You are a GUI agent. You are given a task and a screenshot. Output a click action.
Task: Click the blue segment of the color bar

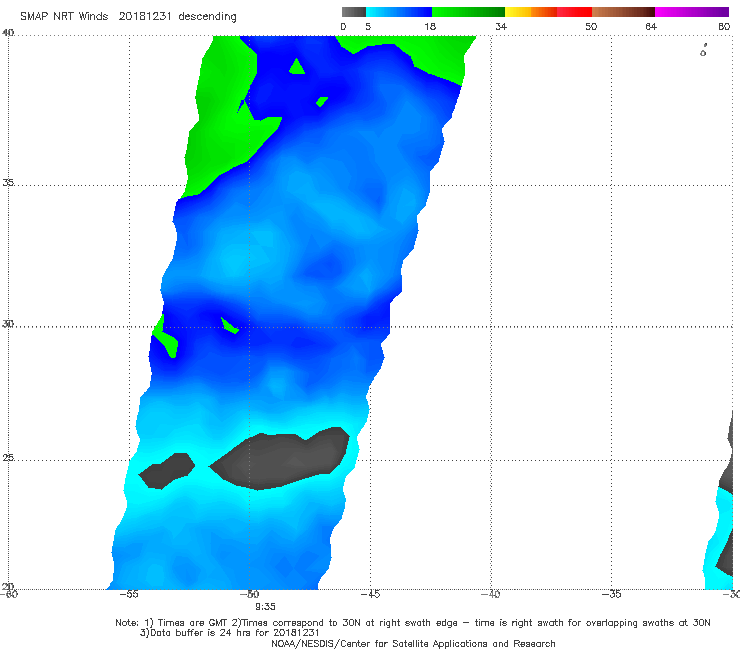399,12
